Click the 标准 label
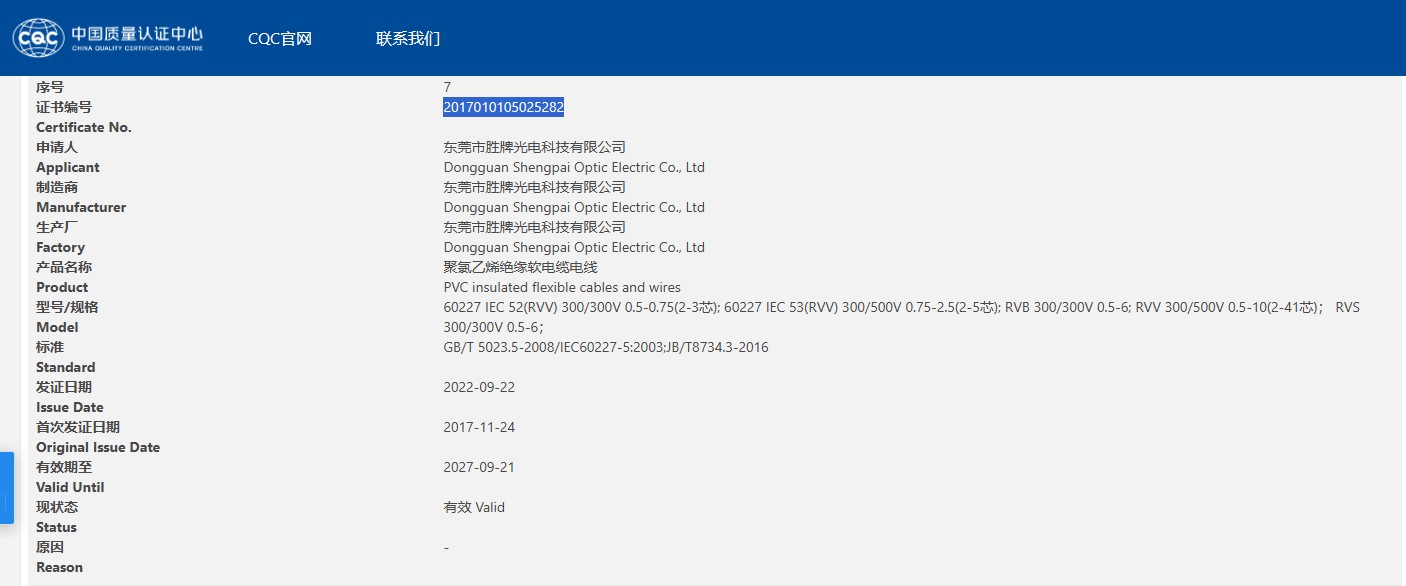This screenshot has height=586, width=1406. (x=50, y=347)
